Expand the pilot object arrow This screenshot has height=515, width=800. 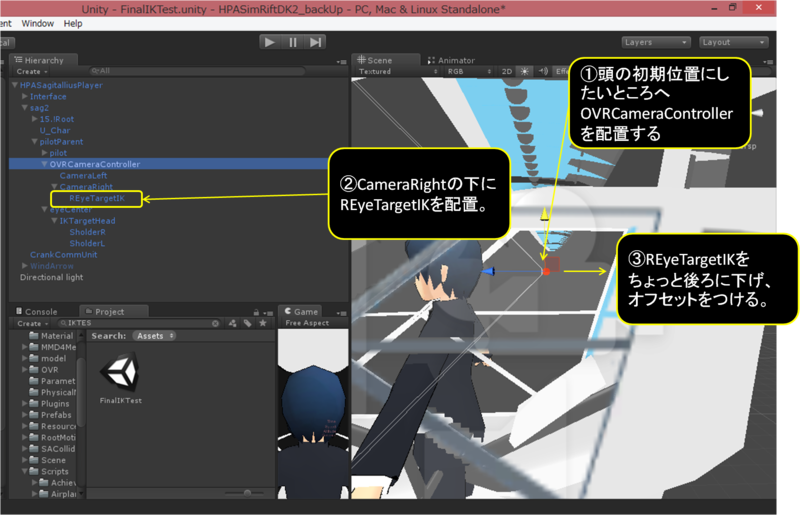(x=44, y=153)
